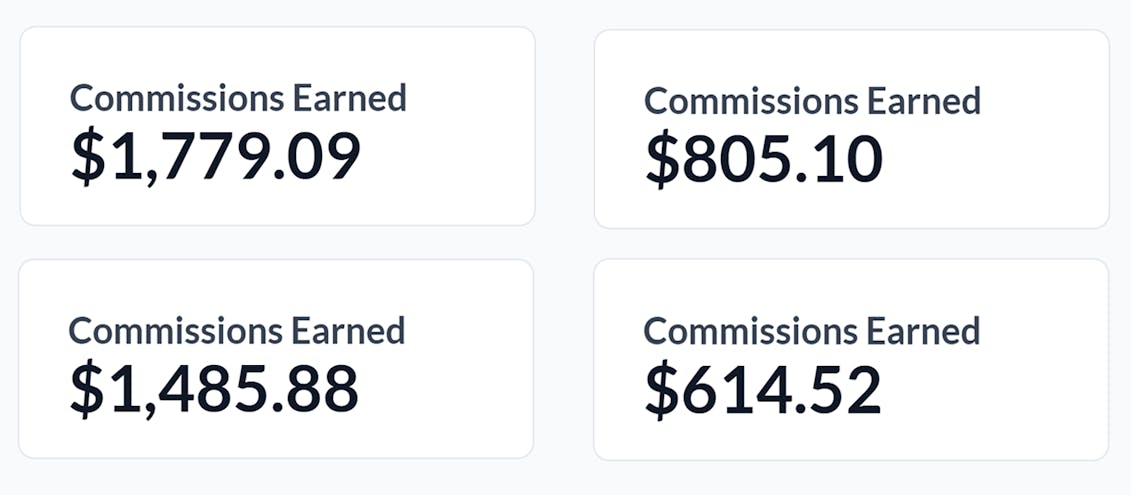Click the word Earned above $805.10
Viewport: 1131px width, 495px height.
tap(923, 101)
